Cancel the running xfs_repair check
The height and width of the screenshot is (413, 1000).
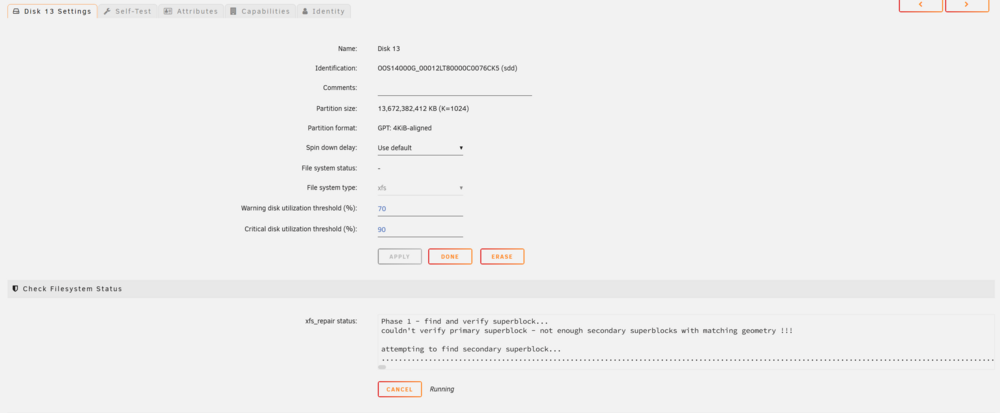400,389
